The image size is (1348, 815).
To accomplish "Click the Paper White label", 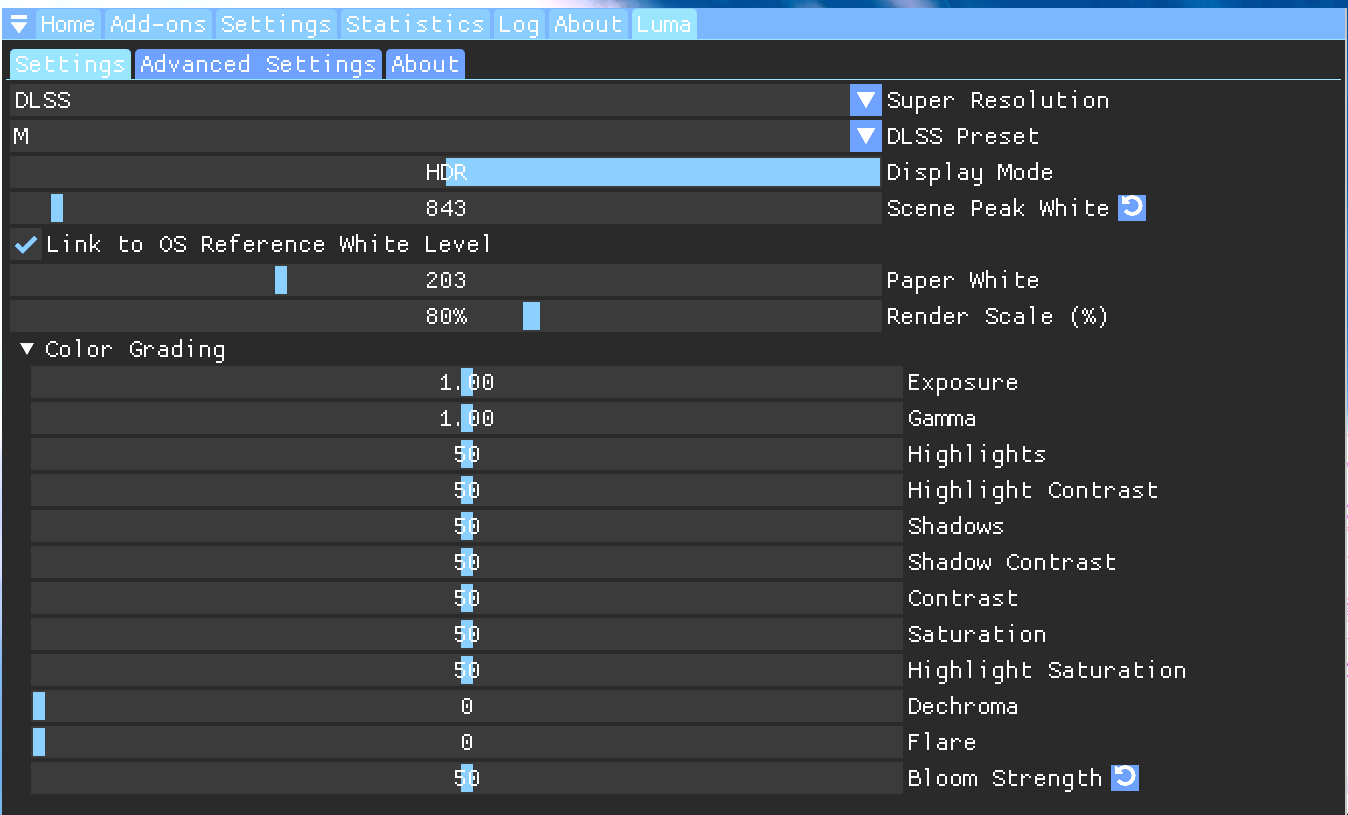I will [963, 280].
